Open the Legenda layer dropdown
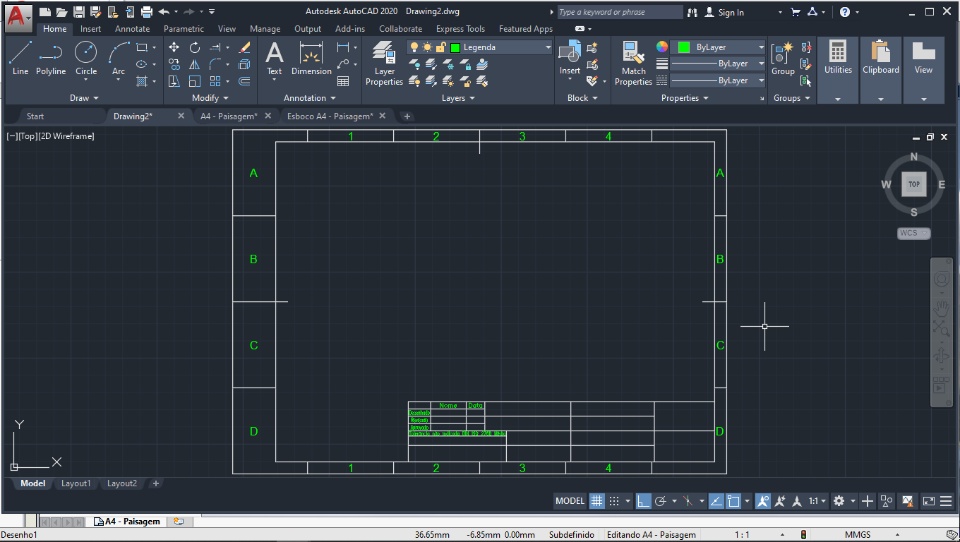The image size is (960, 542). click(x=547, y=47)
